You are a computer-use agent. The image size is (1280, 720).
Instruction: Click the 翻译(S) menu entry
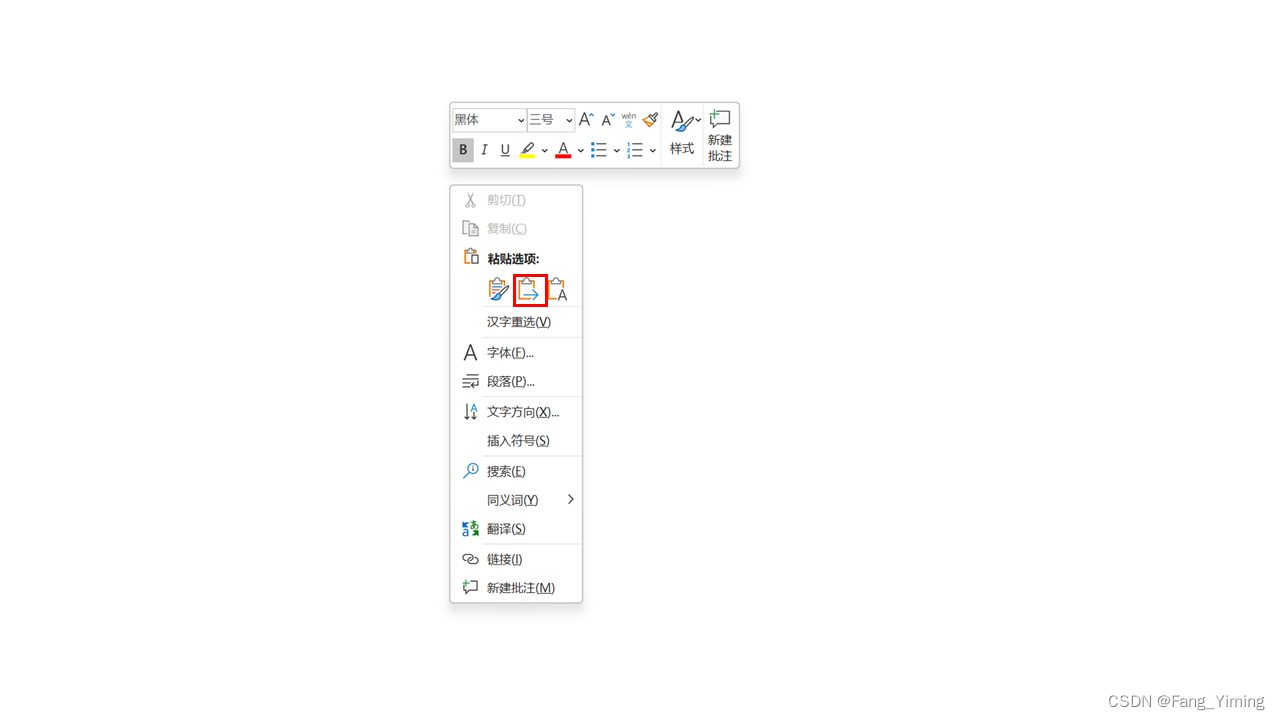[x=504, y=528]
